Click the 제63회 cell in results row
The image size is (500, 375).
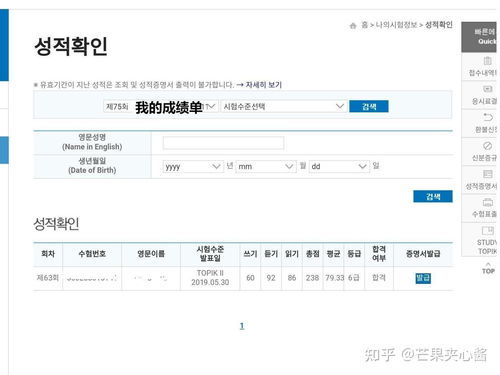pyautogui.click(x=48, y=278)
